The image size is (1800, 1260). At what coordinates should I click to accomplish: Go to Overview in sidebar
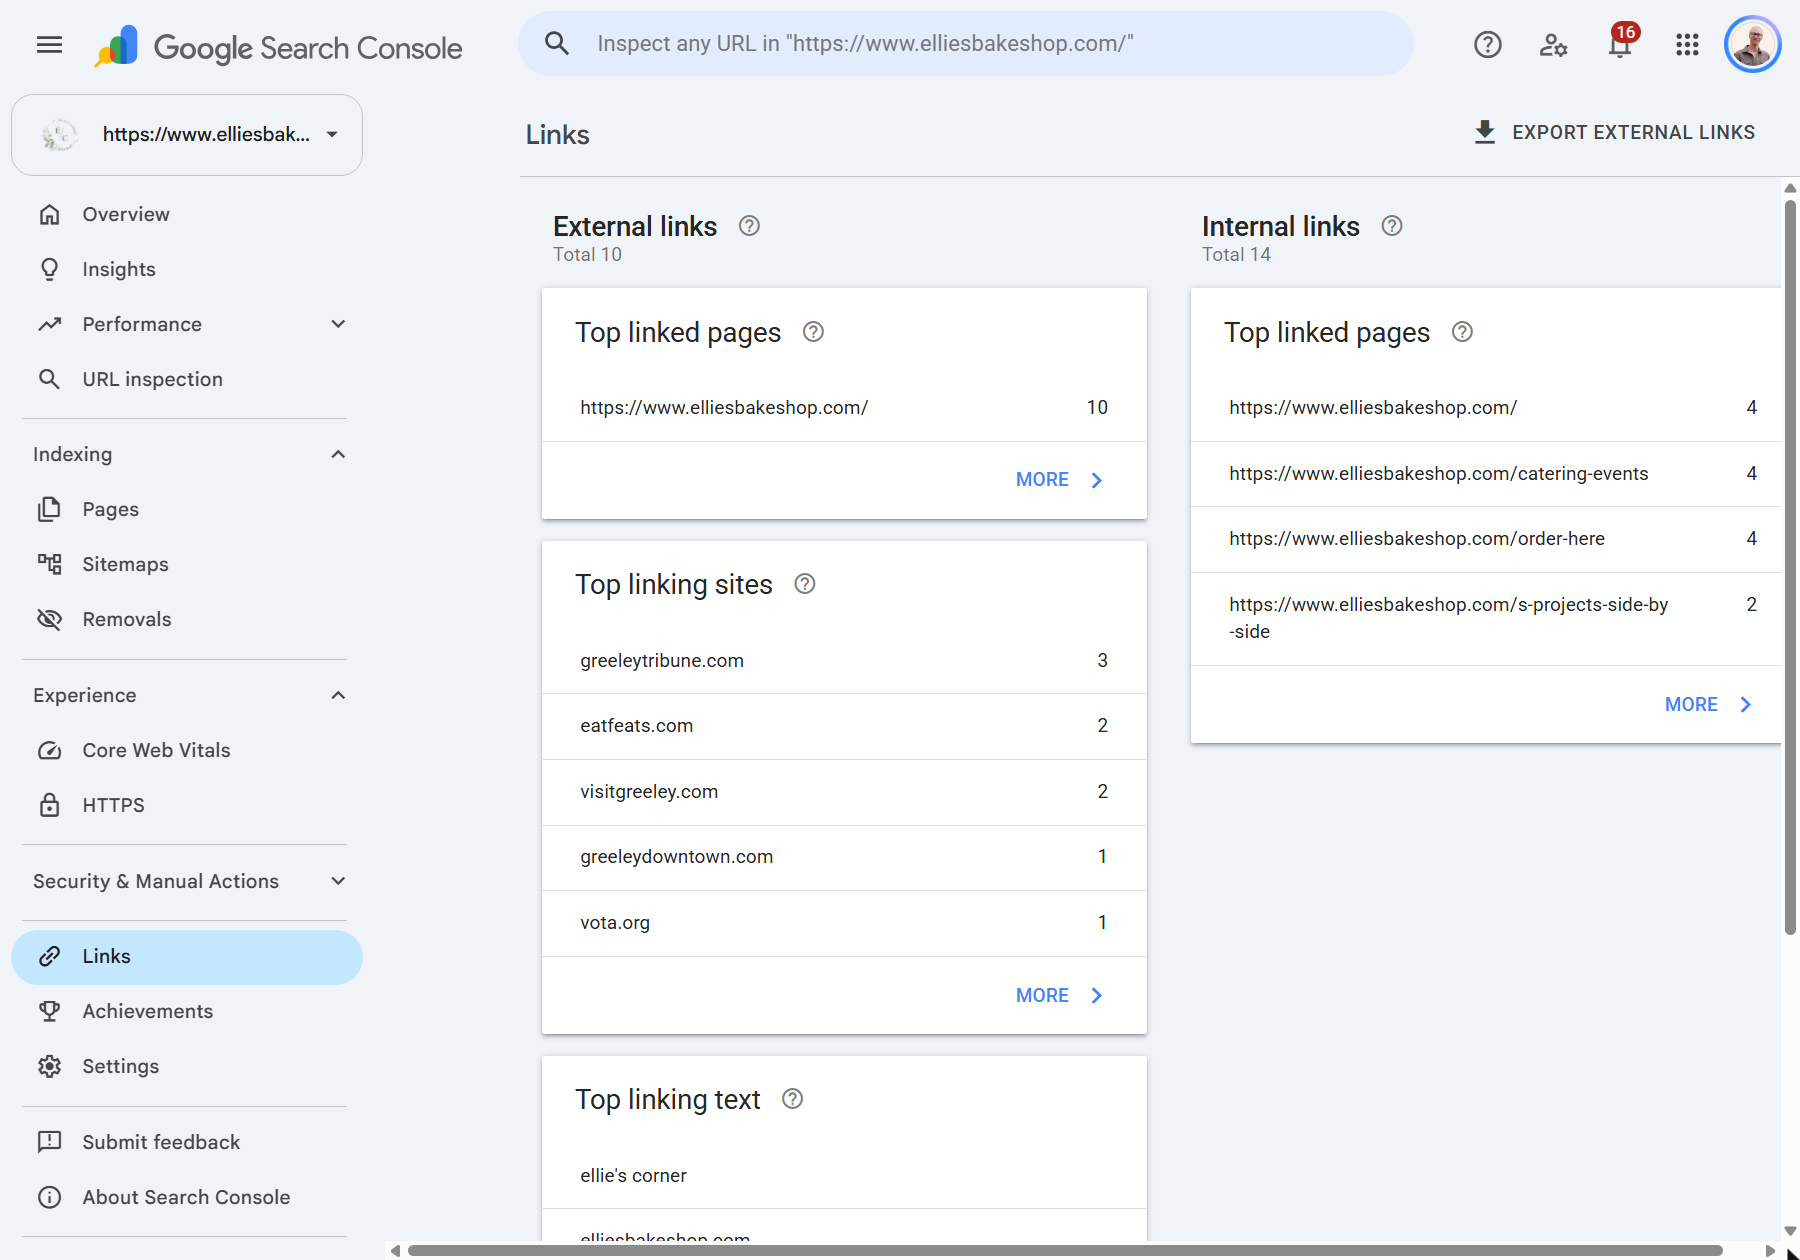tap(187, 214)
